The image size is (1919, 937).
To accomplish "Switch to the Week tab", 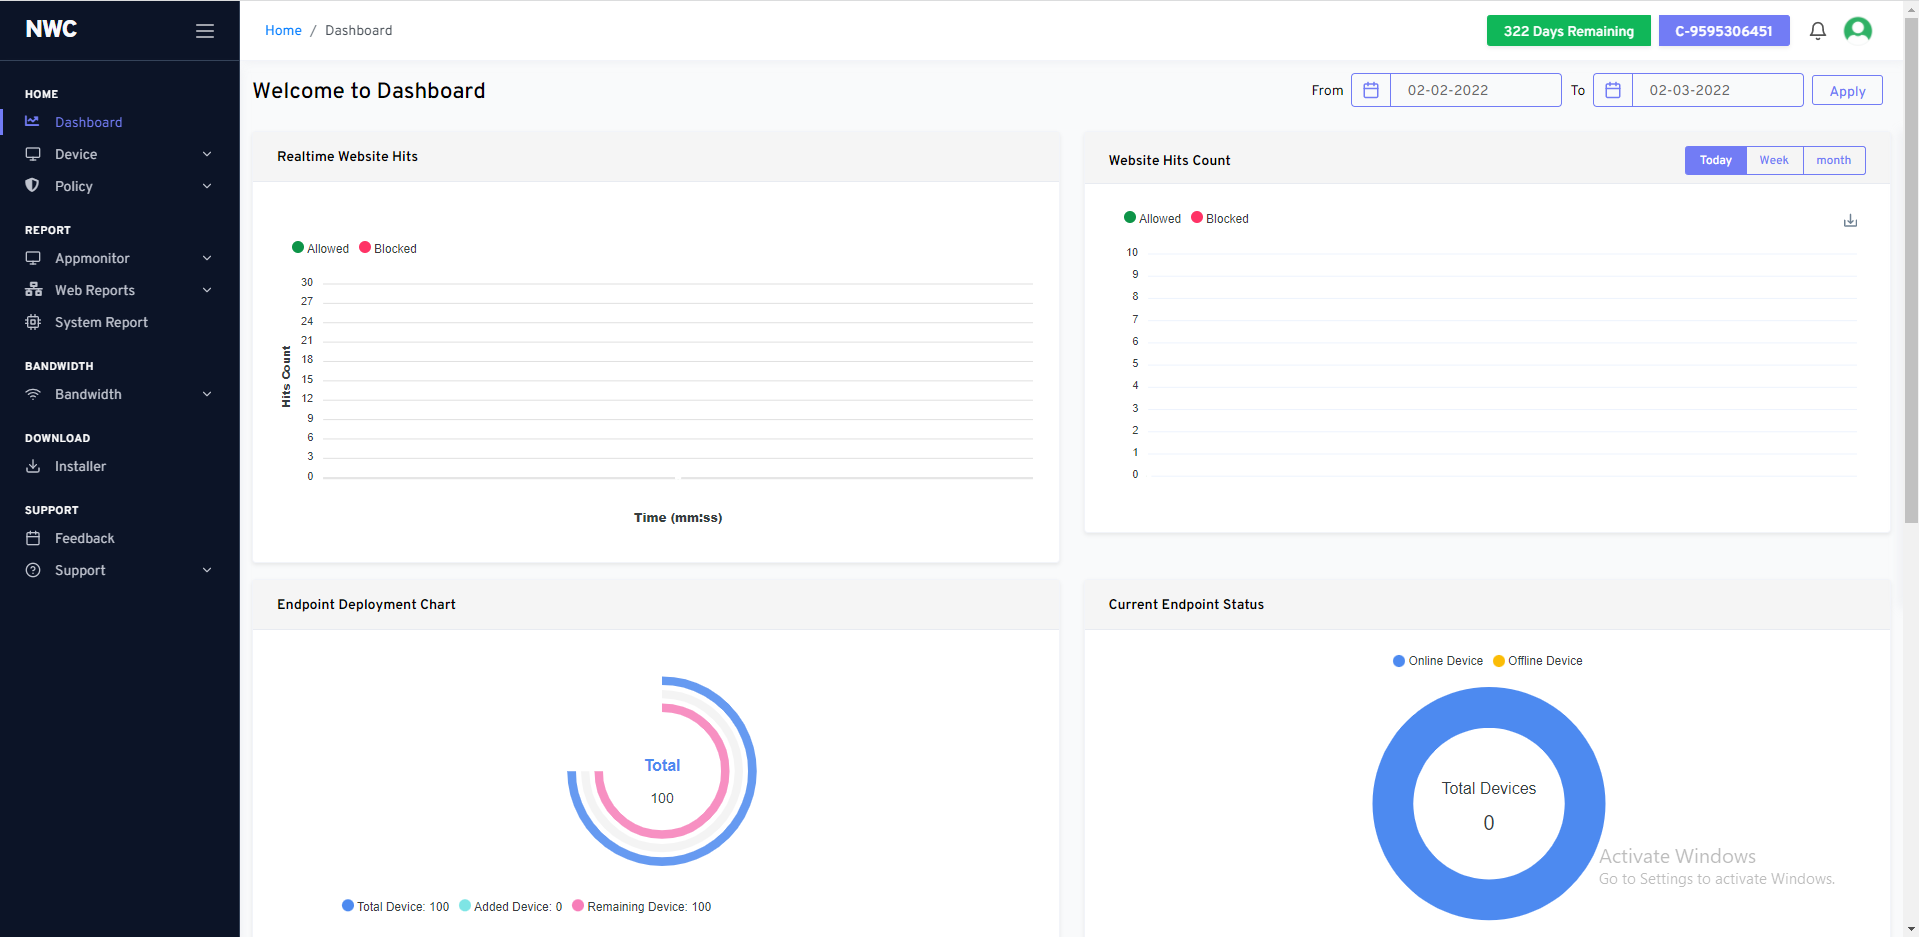I will pos(1774,160).
